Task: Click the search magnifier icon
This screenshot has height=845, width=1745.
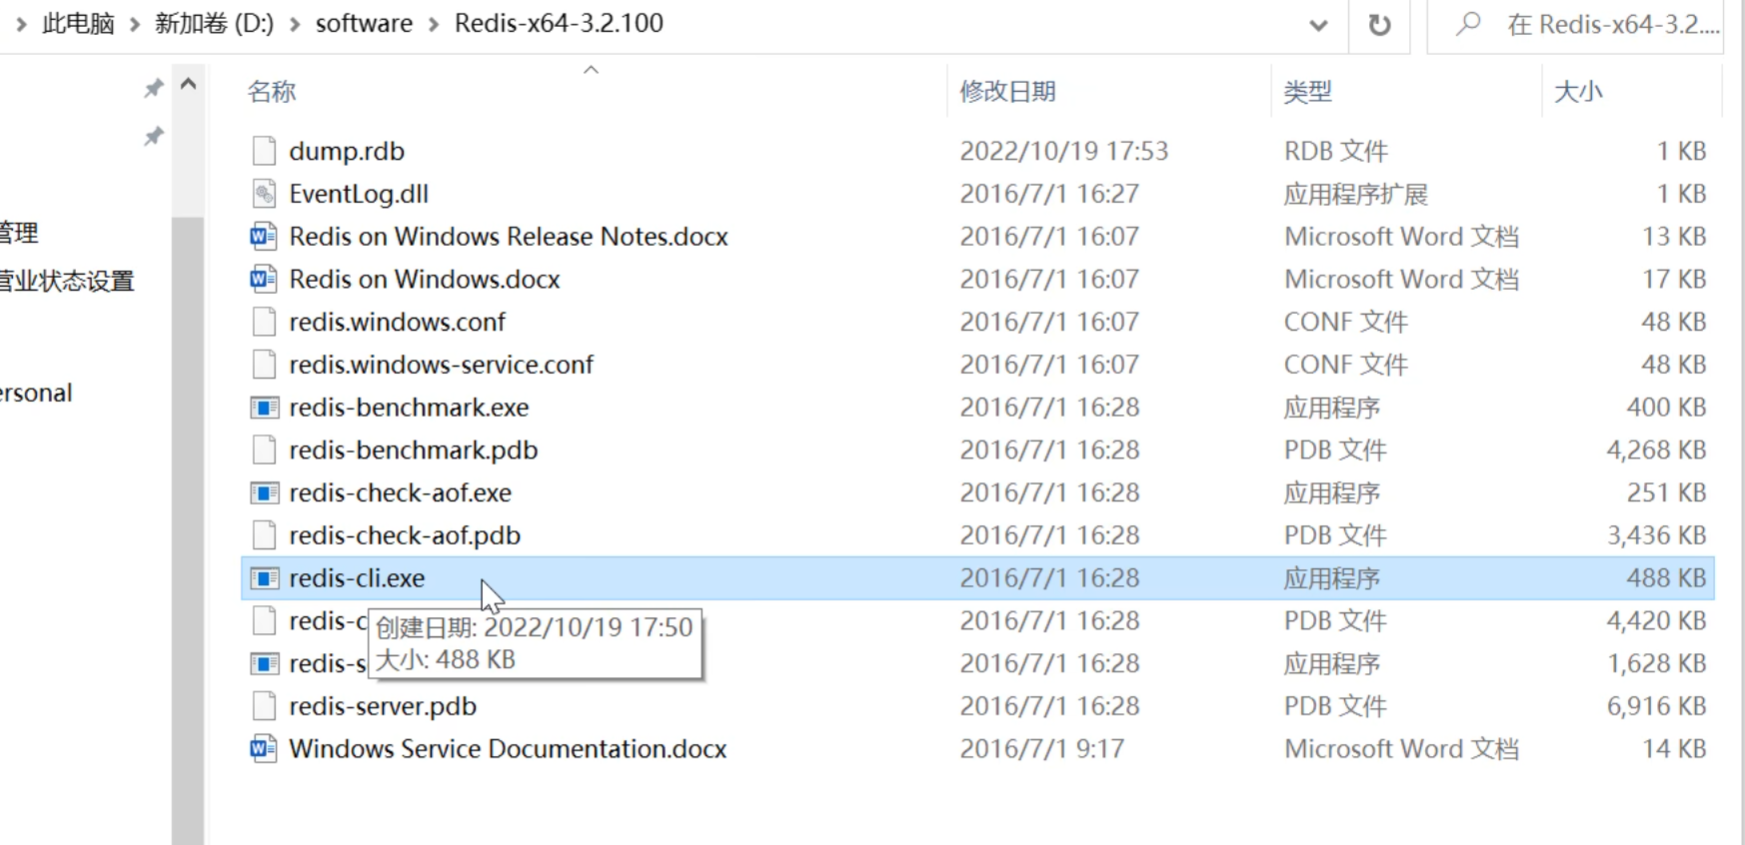Action: coord(1468,23)
